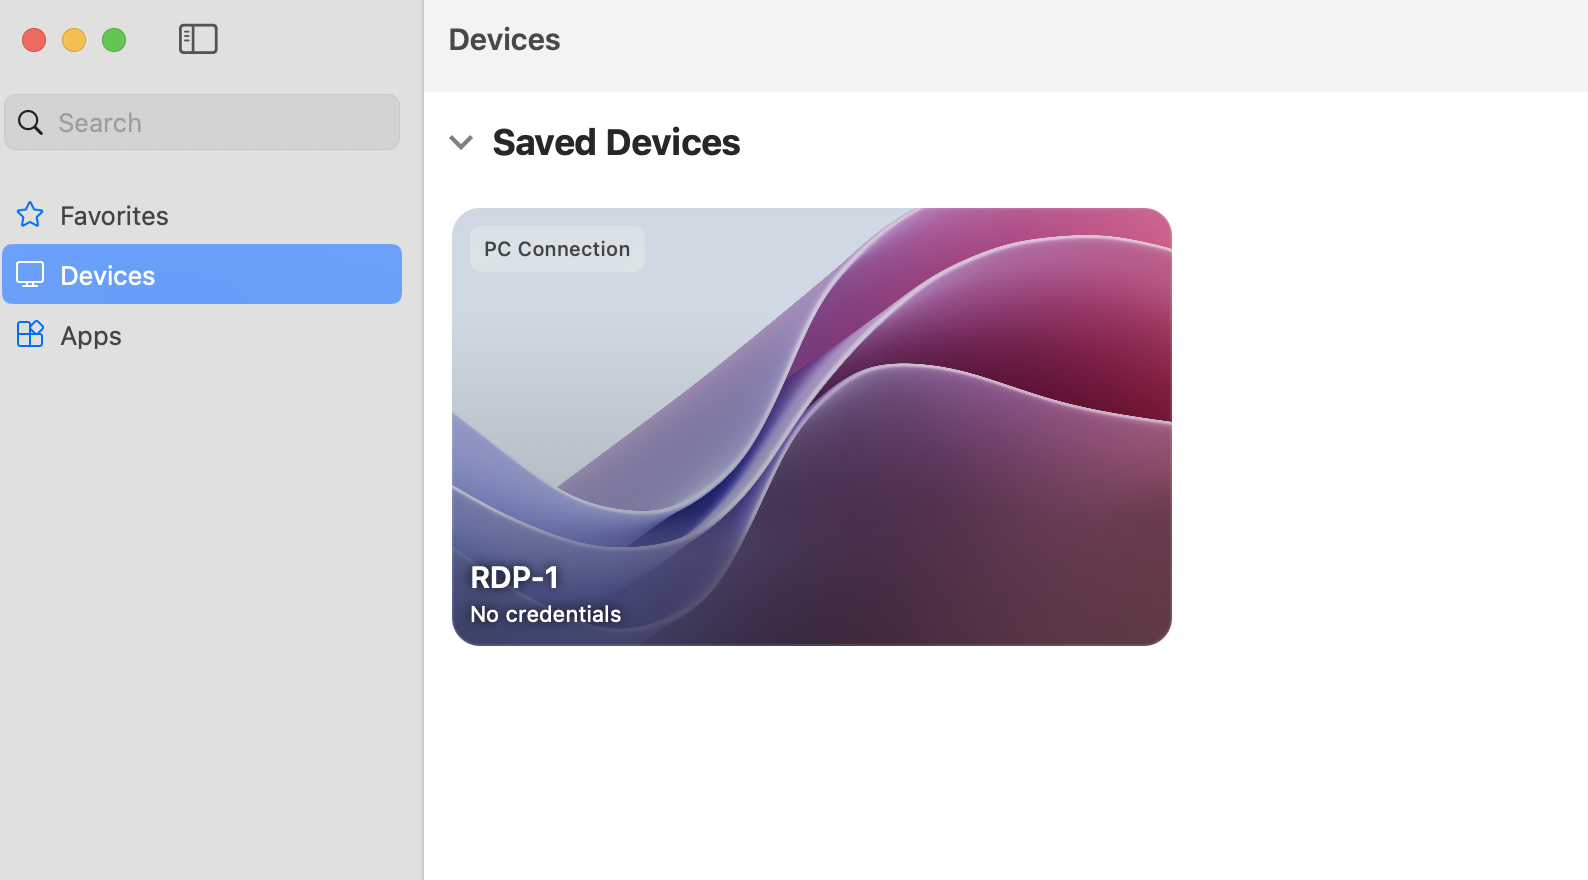Click the No credentials text

point(546,614)
